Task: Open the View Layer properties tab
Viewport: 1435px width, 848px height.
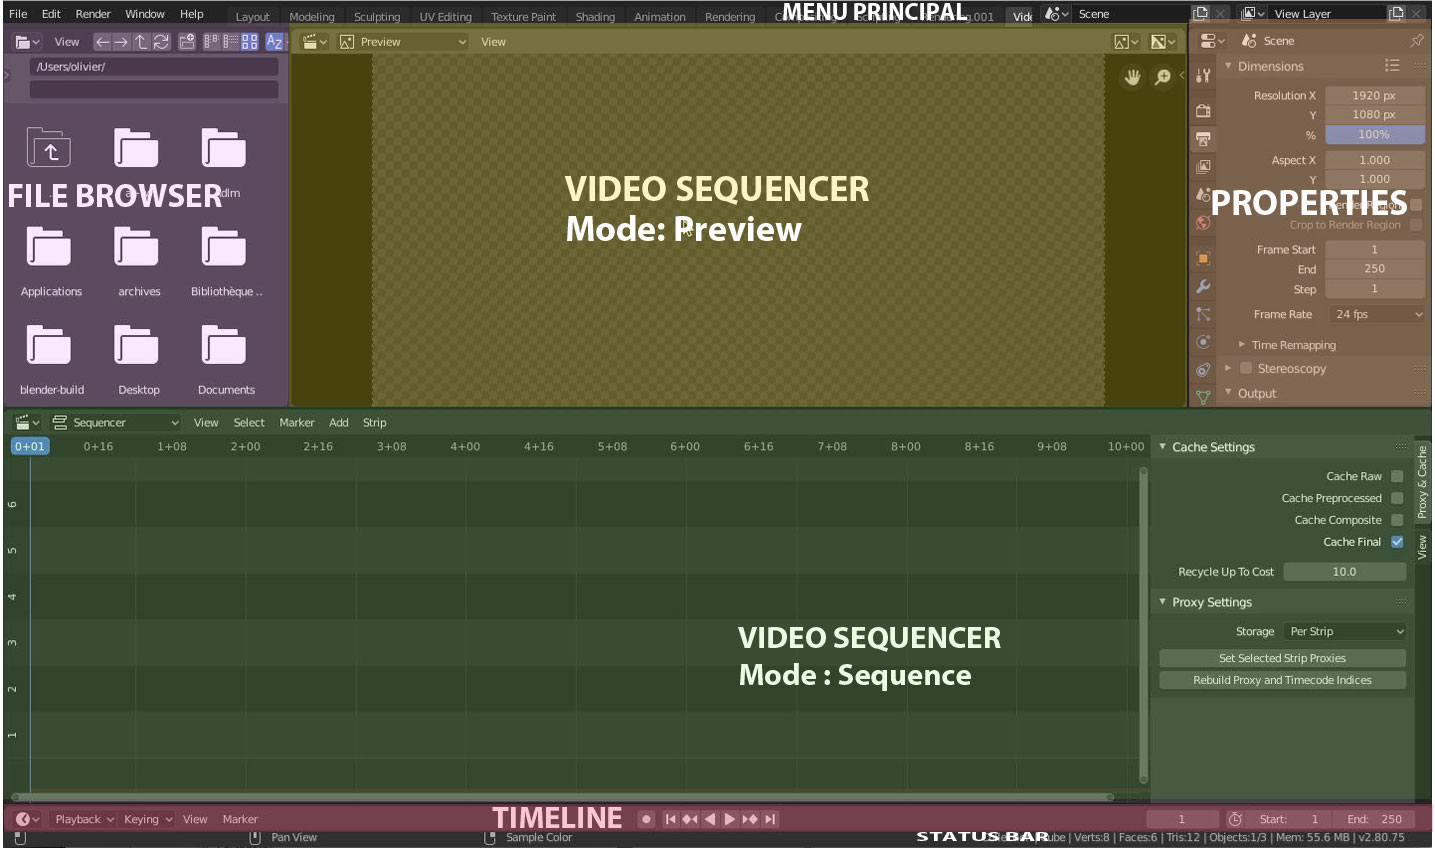Action: click(1203, 166)
